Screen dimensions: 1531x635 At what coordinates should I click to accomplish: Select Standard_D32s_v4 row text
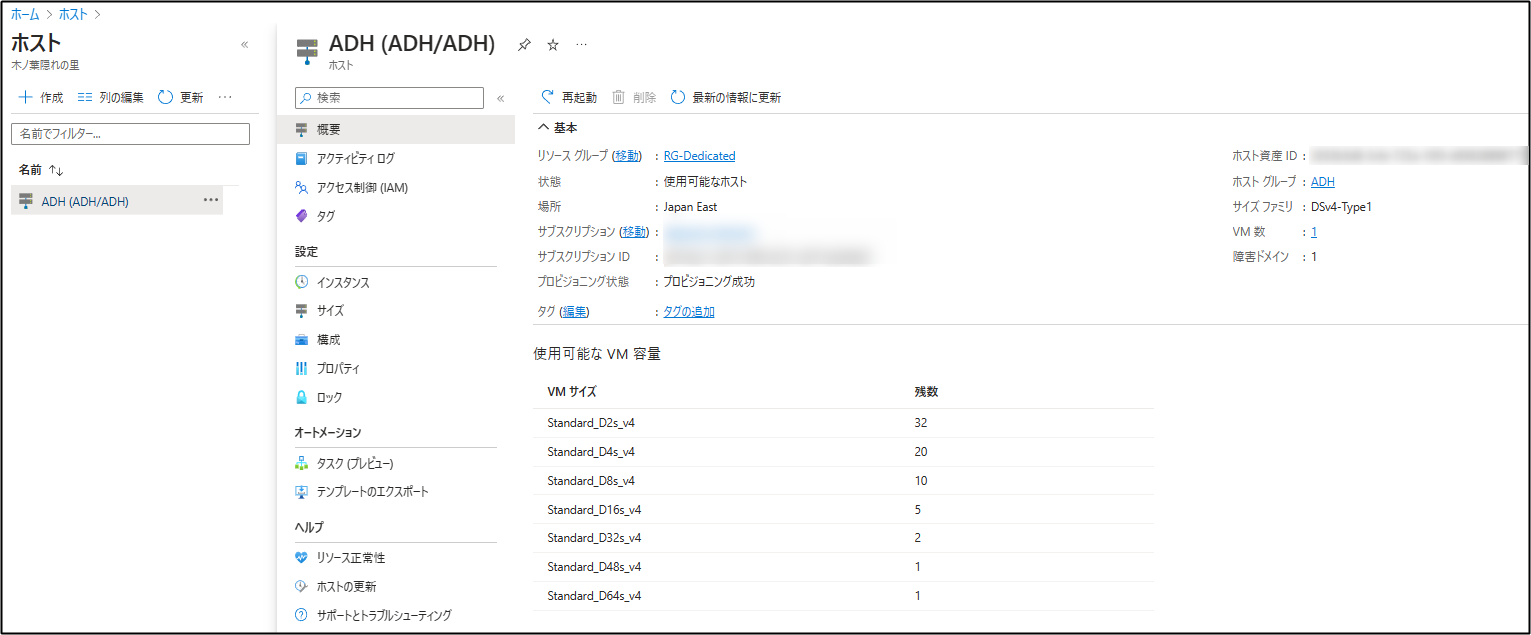(x=594, y=538)
